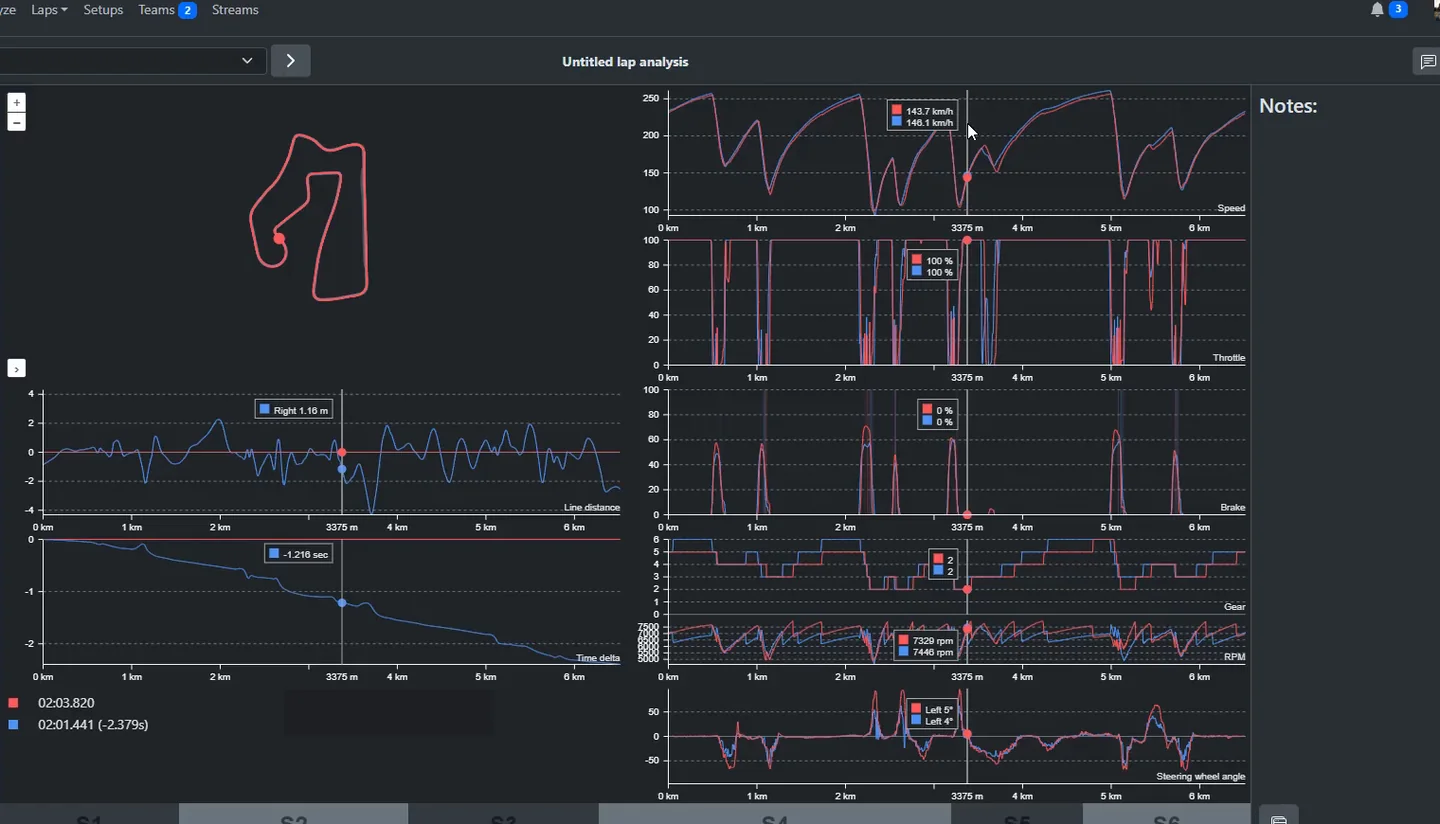Zoom in on the track map
Viewport: 1440px width, 824px height.
[16, 102]
